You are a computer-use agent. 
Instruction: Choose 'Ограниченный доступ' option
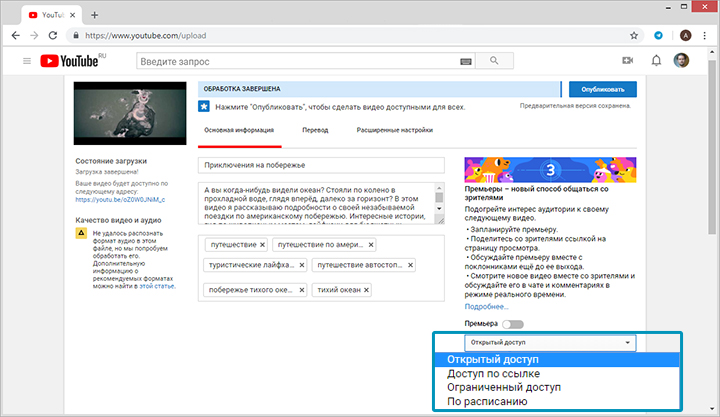557,388
